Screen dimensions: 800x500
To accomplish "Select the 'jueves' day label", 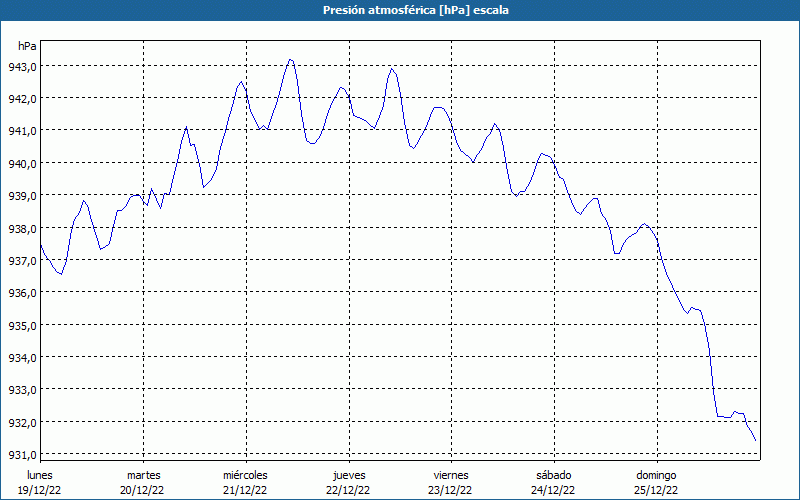I will [x=349, y=476].
